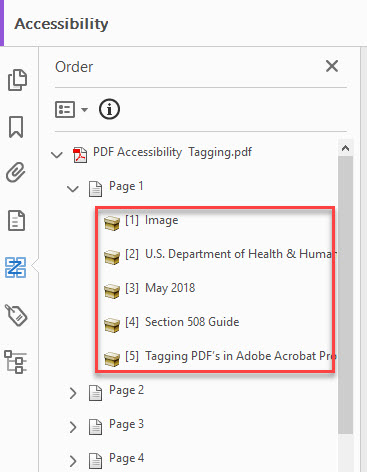Expand the Page 3 node
The image size is (367, 472).
[x=73, y=427]
